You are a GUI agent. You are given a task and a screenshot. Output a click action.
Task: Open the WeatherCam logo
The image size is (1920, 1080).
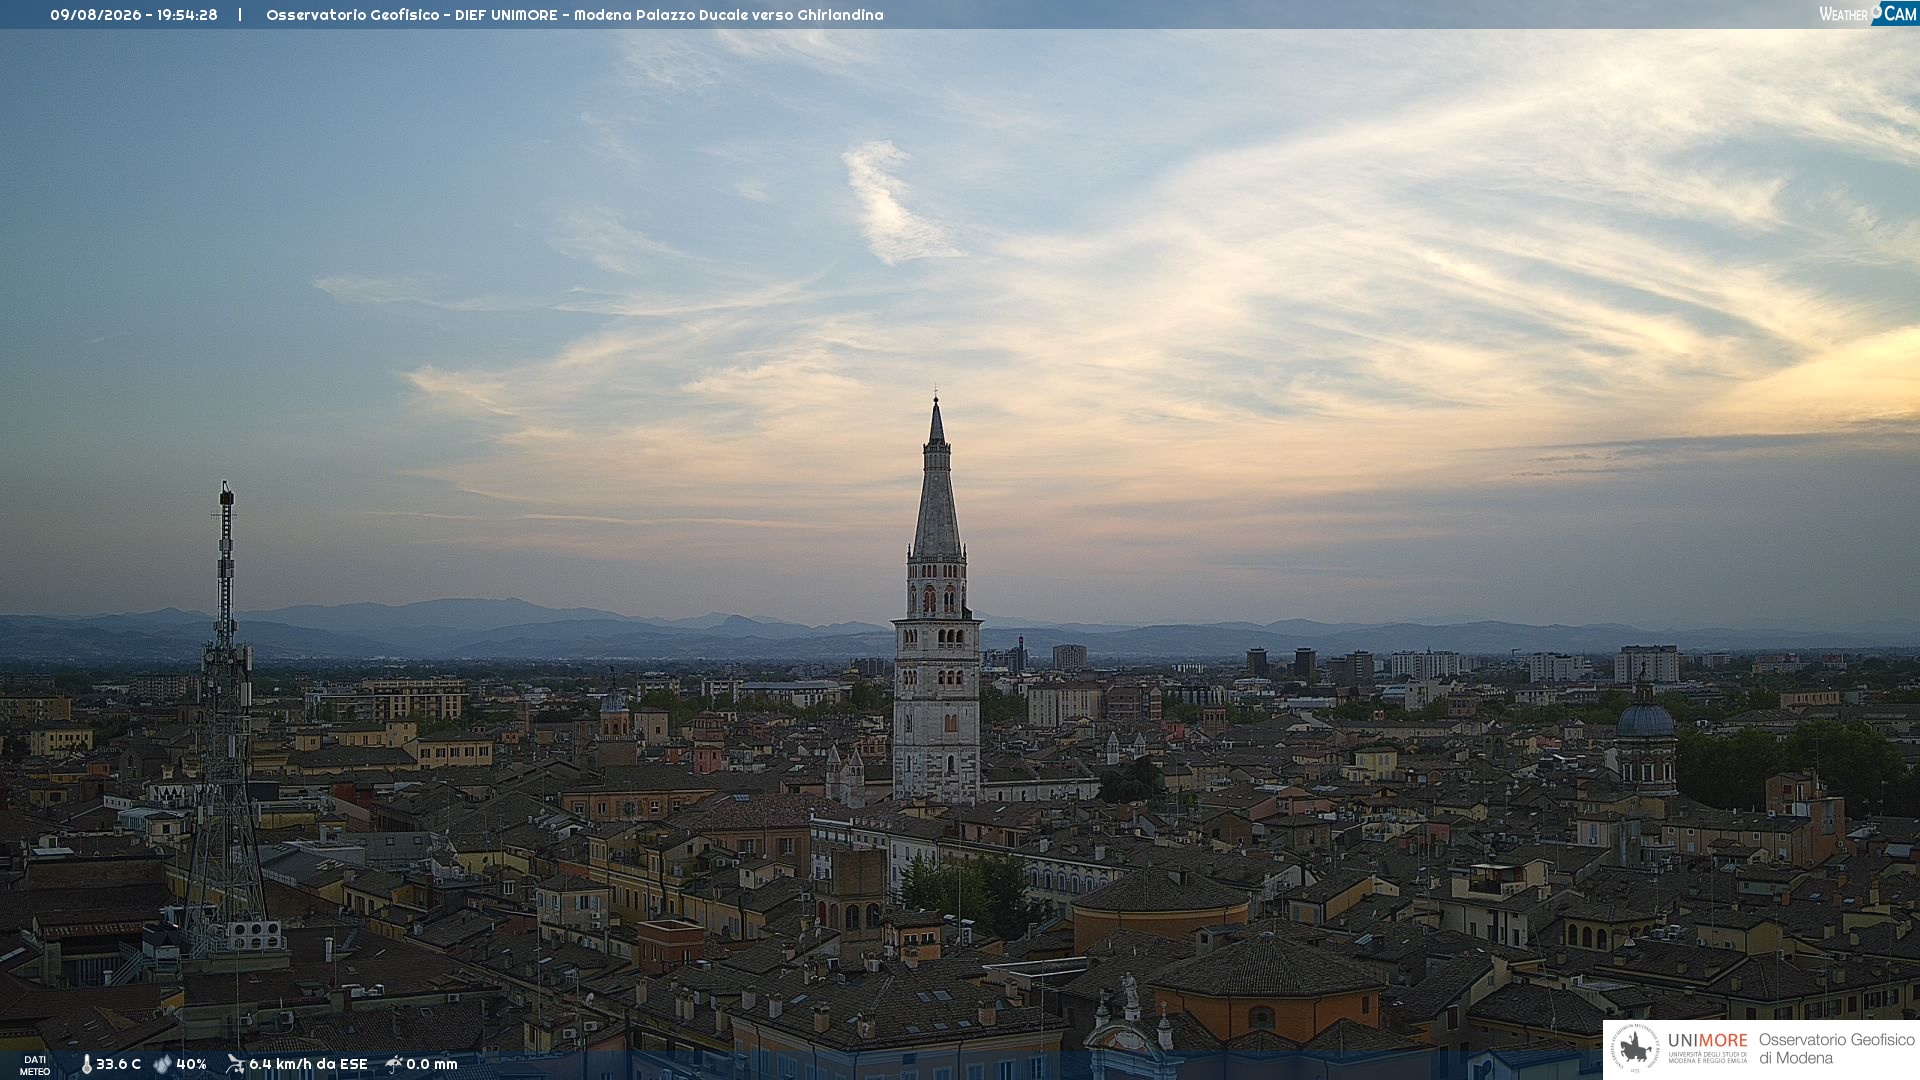tap(1868, 14)
